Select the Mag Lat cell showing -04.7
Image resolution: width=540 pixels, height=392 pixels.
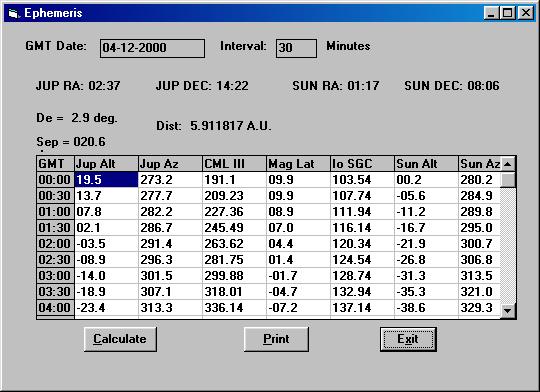coord(299,292)
